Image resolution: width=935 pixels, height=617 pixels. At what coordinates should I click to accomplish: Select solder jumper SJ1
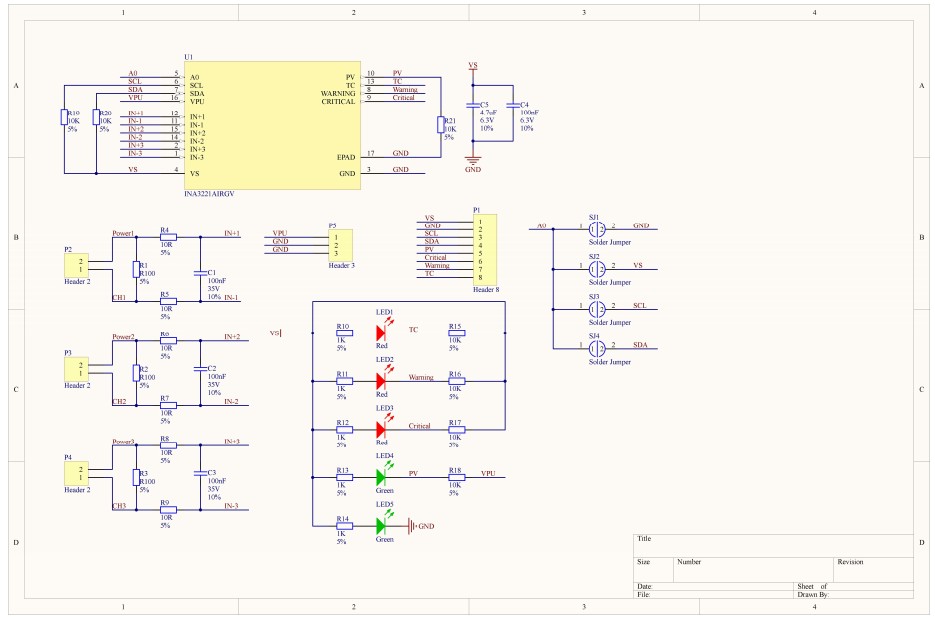coord(595,228)
